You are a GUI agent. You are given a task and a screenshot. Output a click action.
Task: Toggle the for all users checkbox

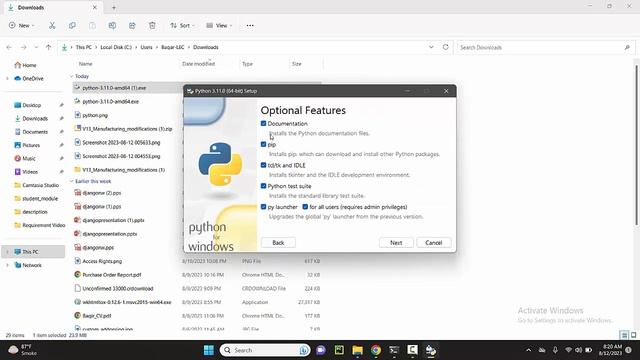coord(305,207)
